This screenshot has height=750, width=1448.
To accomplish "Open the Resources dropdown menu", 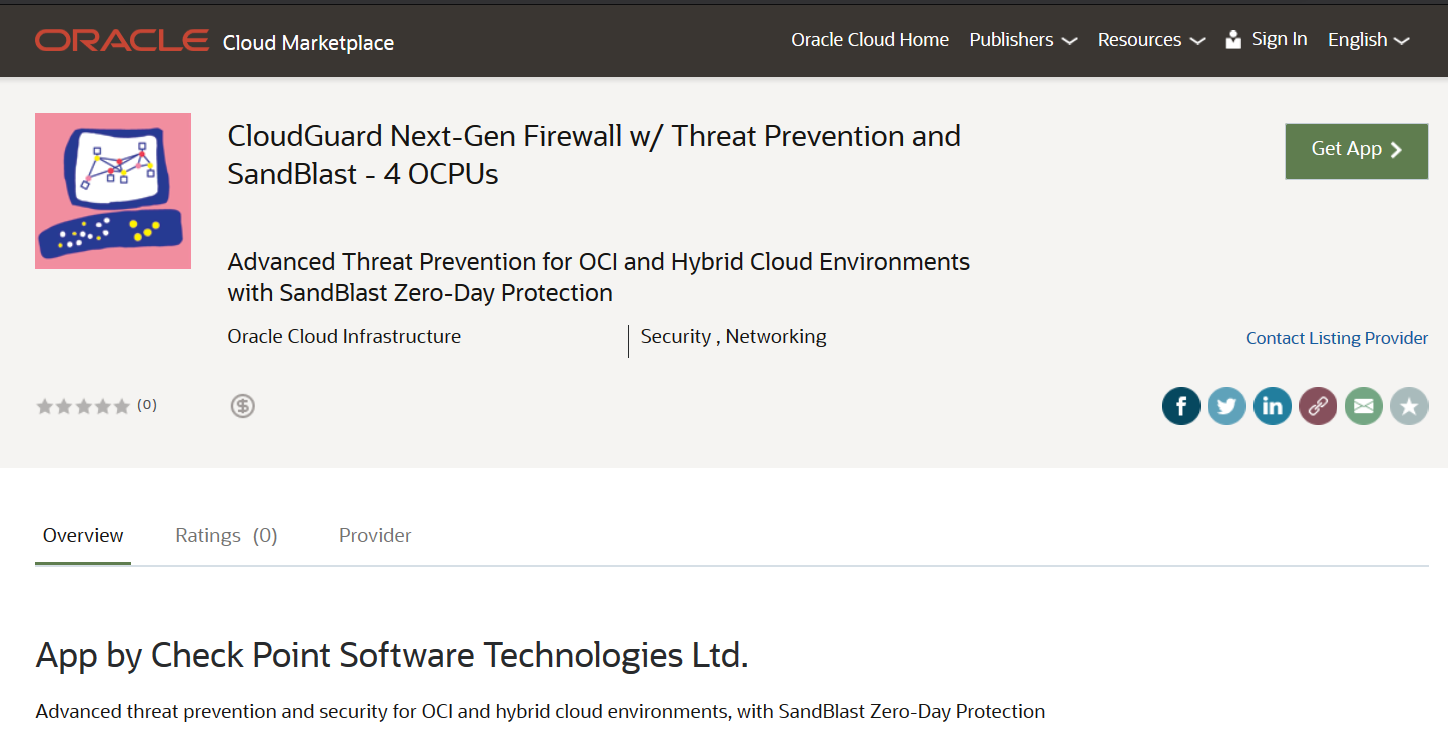I will tap(1151, 40).
